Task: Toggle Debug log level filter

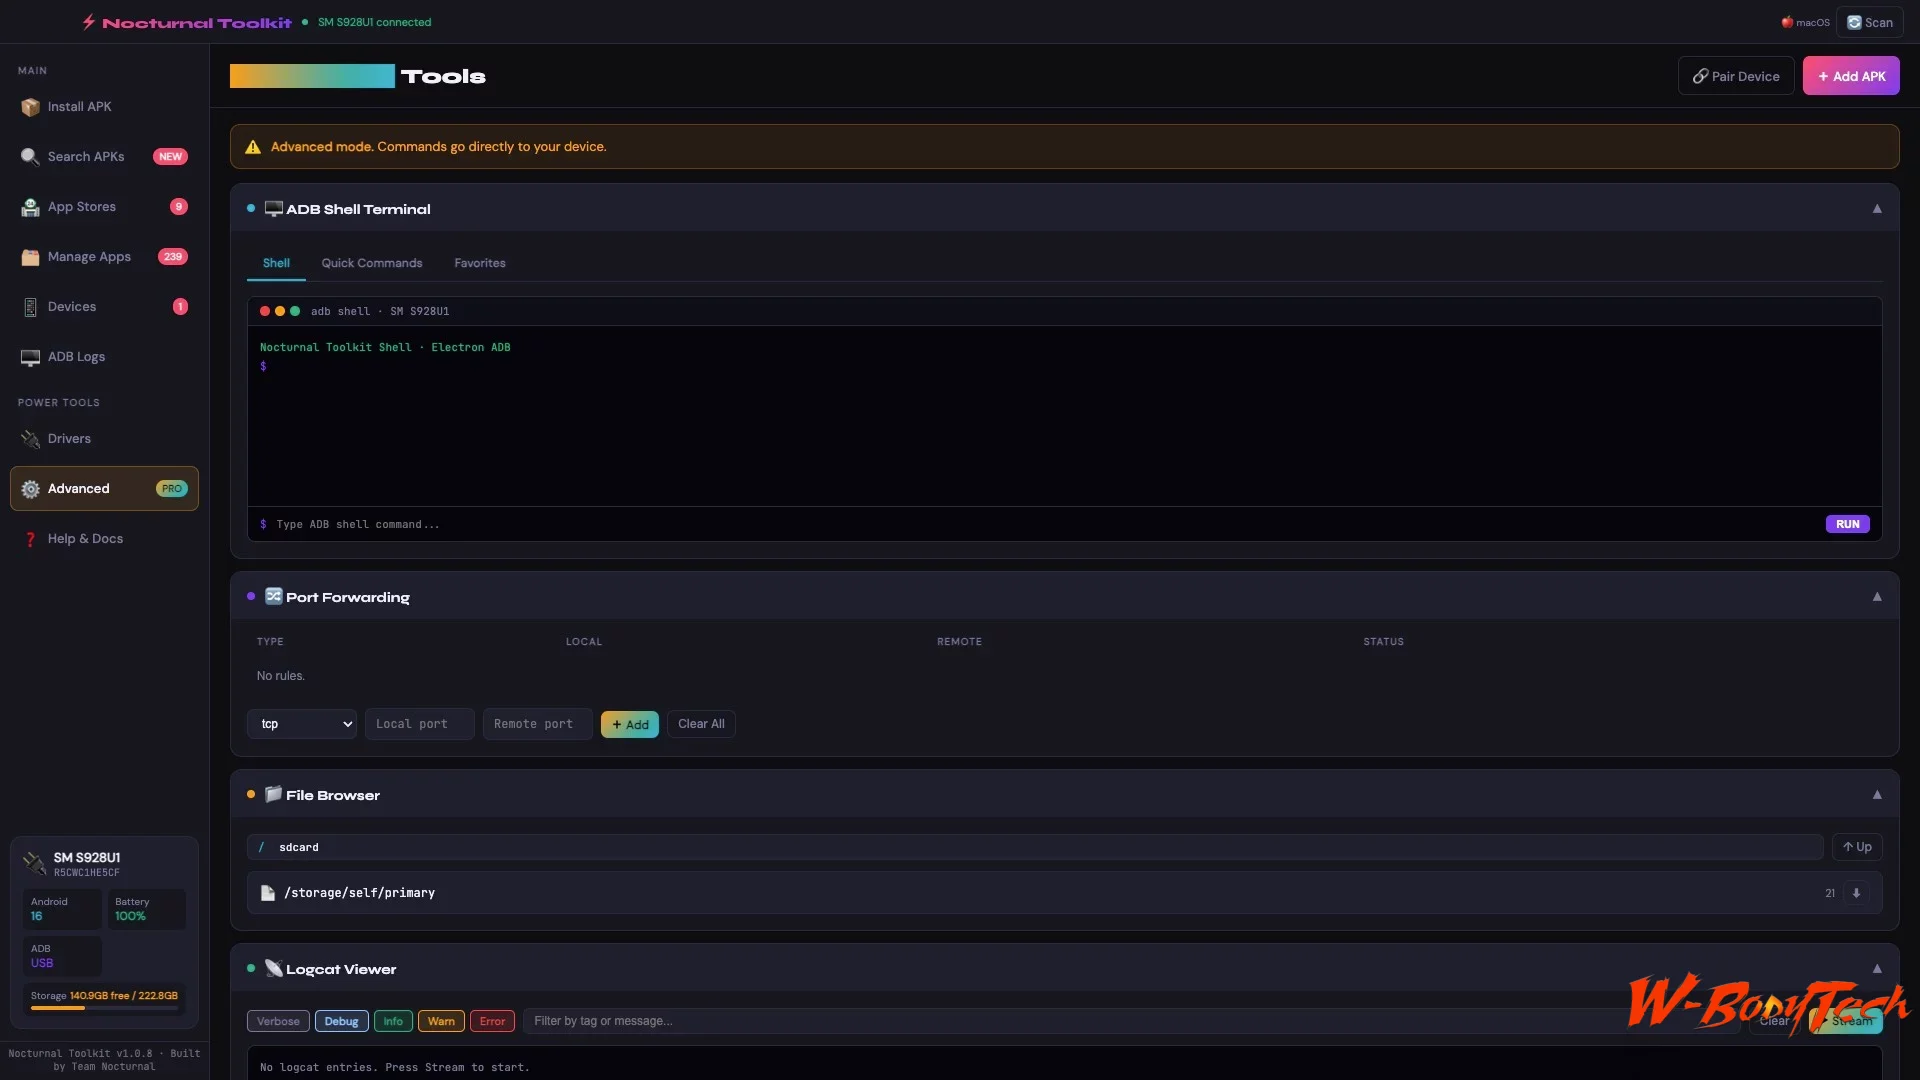Action: click(341, 1021)
